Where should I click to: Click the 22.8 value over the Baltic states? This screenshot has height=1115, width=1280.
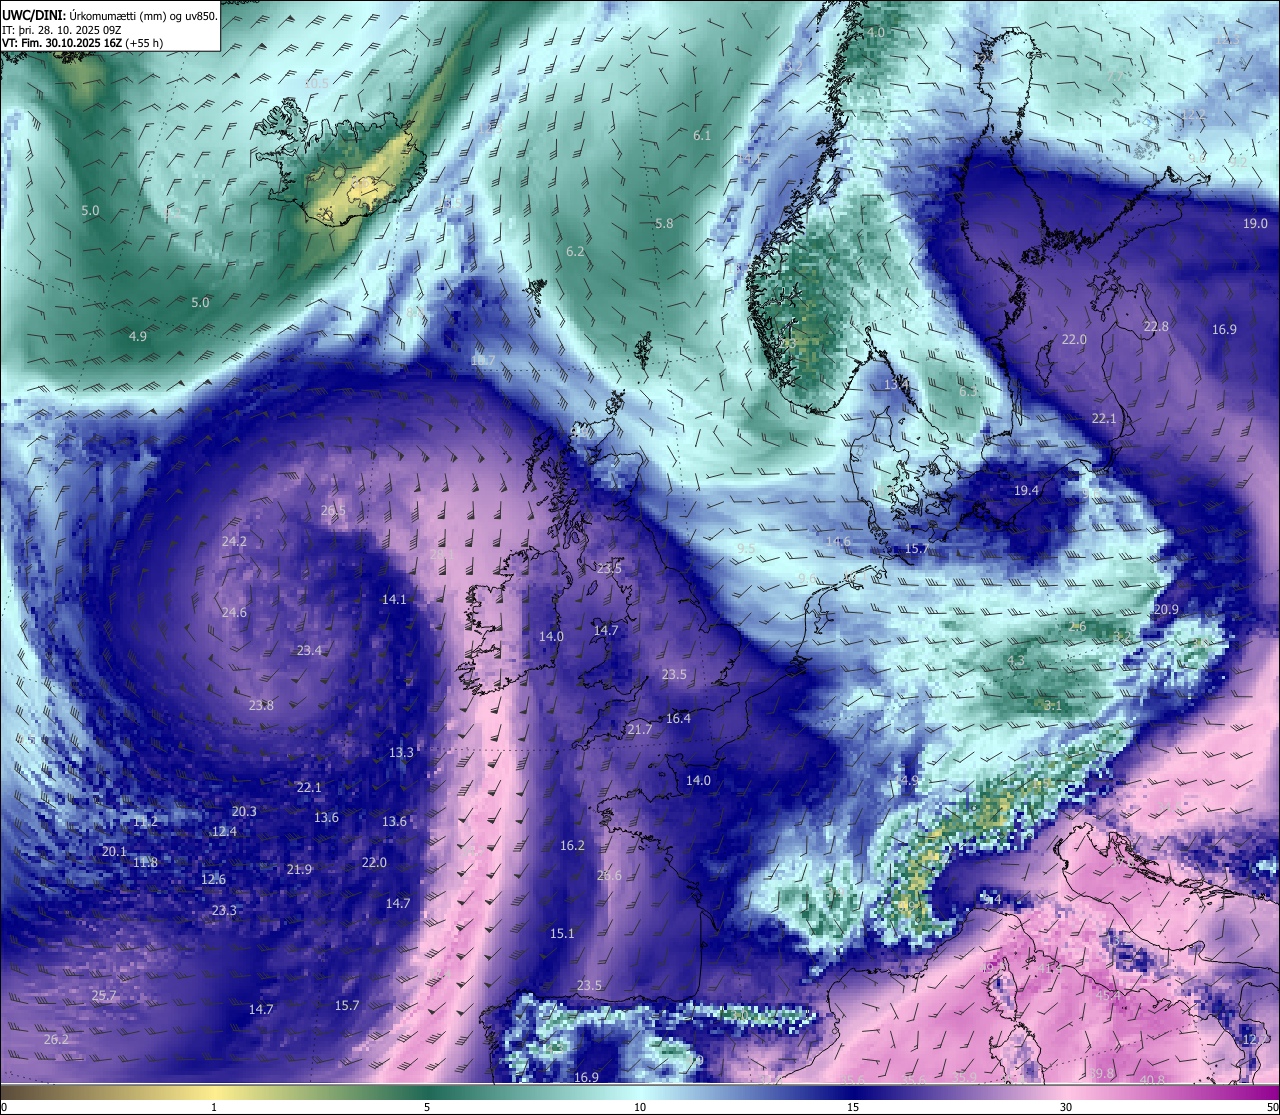tap(1156, 327)
